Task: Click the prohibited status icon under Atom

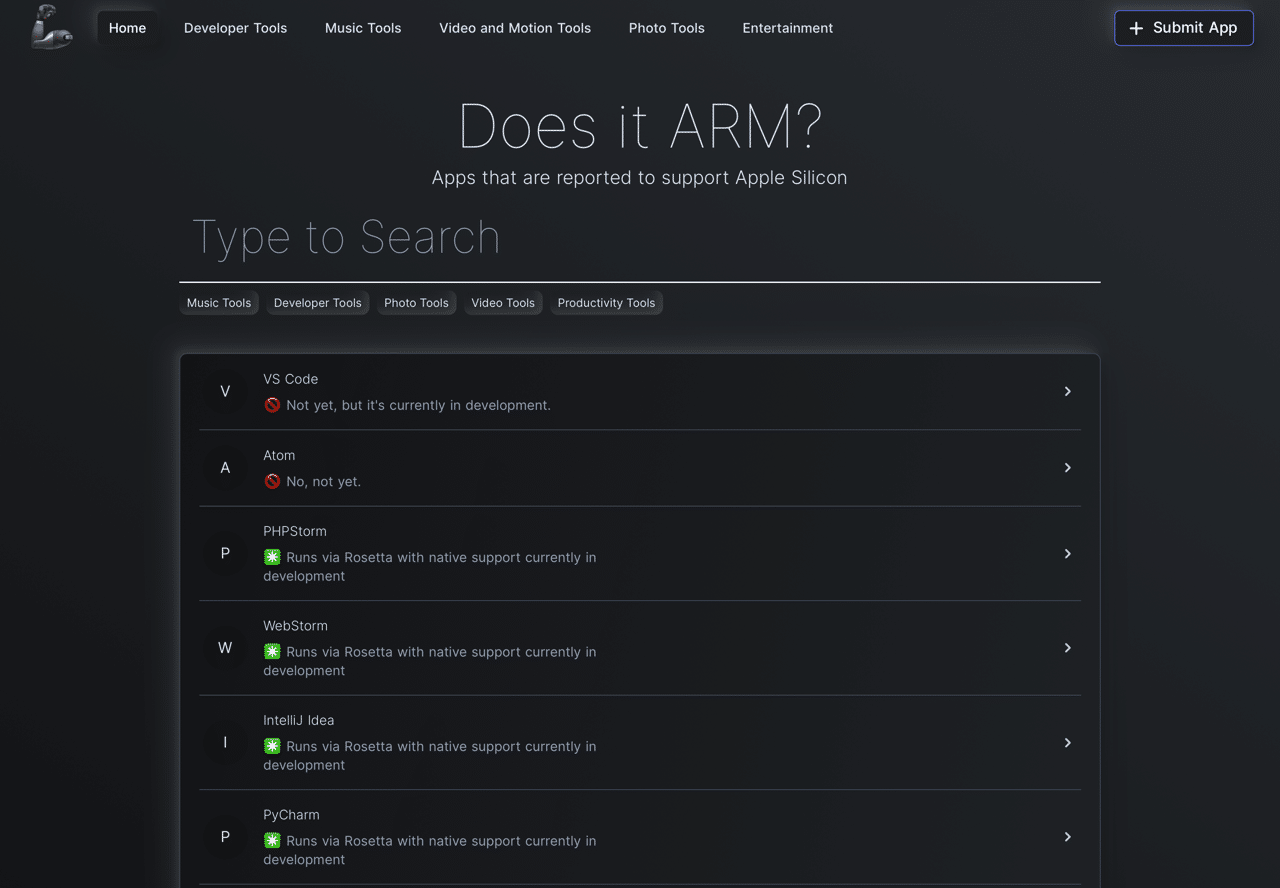Action: pos(272,481)
